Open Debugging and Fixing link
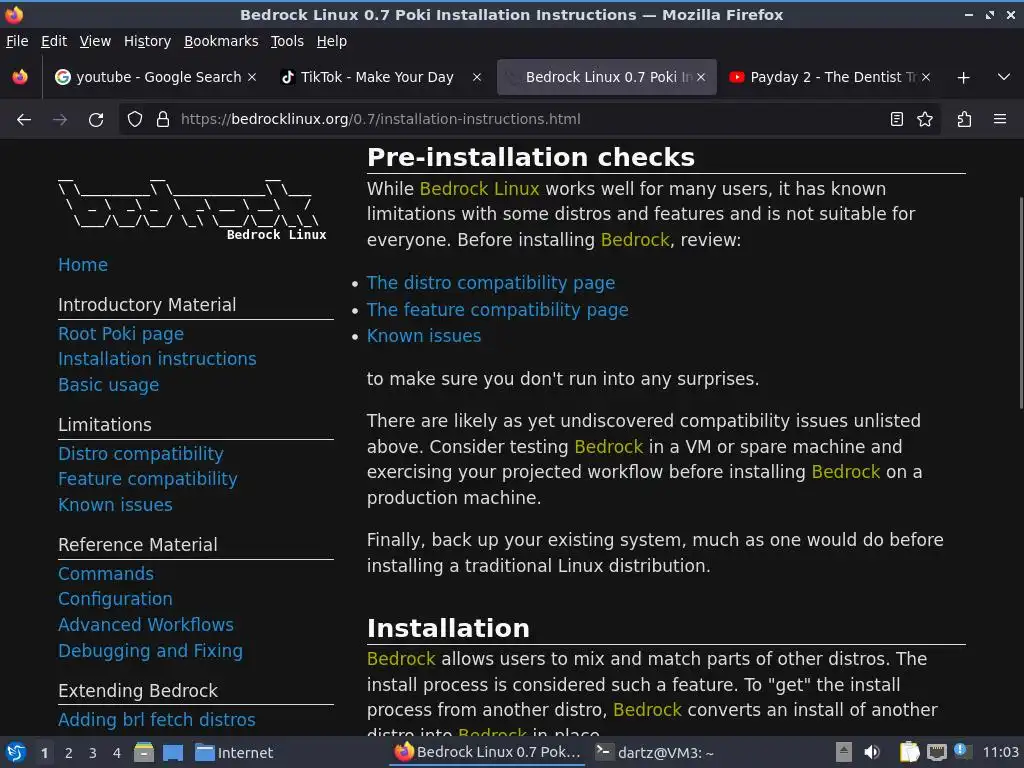The width and height of the screenshot is (1024, 768). click(150, 650)
